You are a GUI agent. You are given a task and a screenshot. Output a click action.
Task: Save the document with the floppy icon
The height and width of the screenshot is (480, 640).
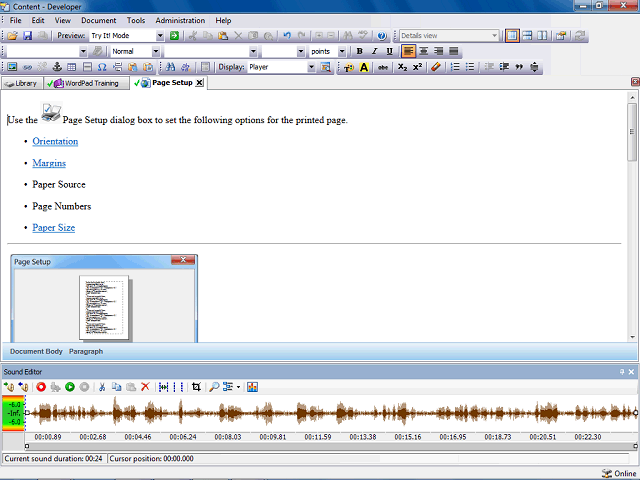(27, 36)
